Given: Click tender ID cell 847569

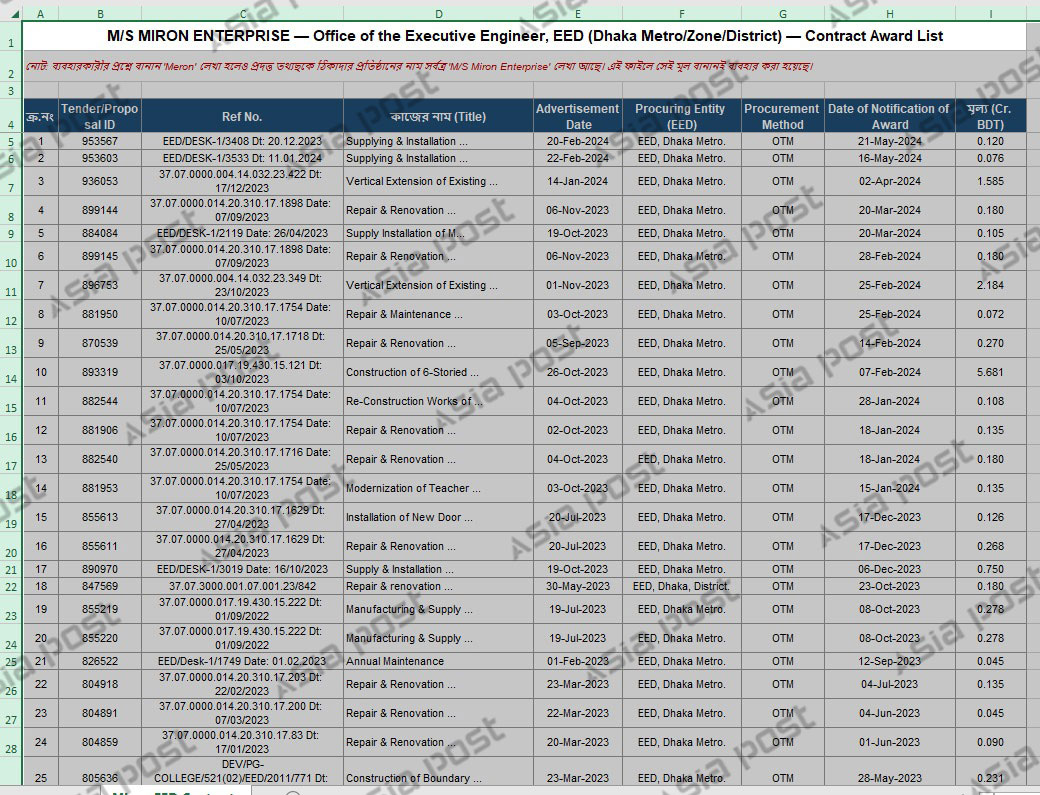Looking at the screenshot, I should (x=100, y=586).
